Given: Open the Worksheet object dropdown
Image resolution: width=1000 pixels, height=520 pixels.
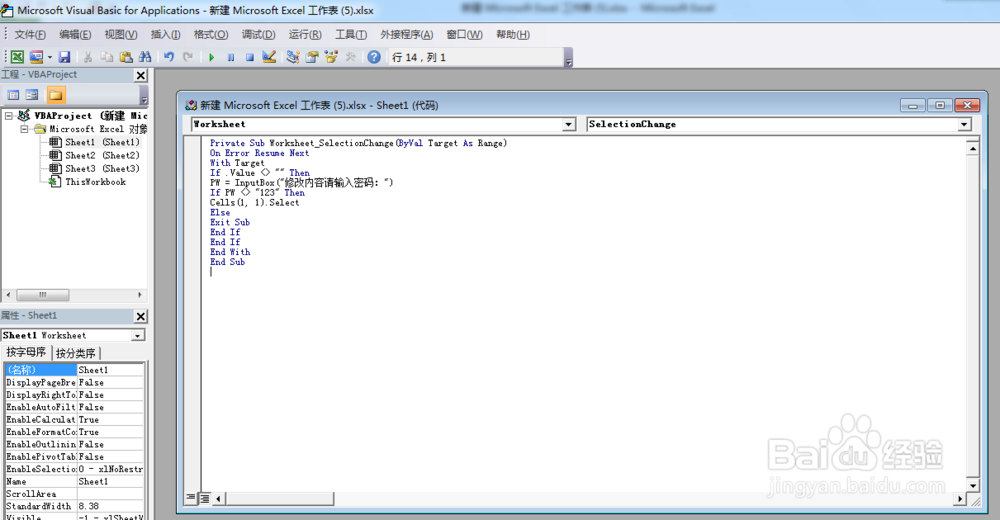Looking at the screenshot, I should 569,125.
